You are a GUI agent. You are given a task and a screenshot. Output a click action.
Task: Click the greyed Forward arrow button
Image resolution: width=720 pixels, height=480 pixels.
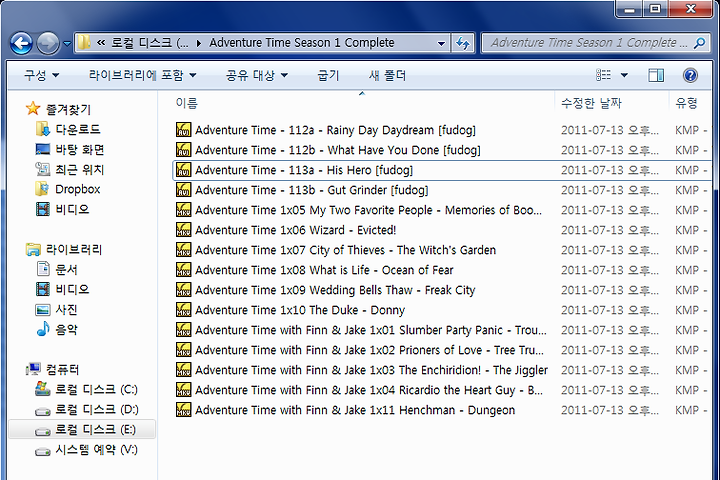(48, 44)
